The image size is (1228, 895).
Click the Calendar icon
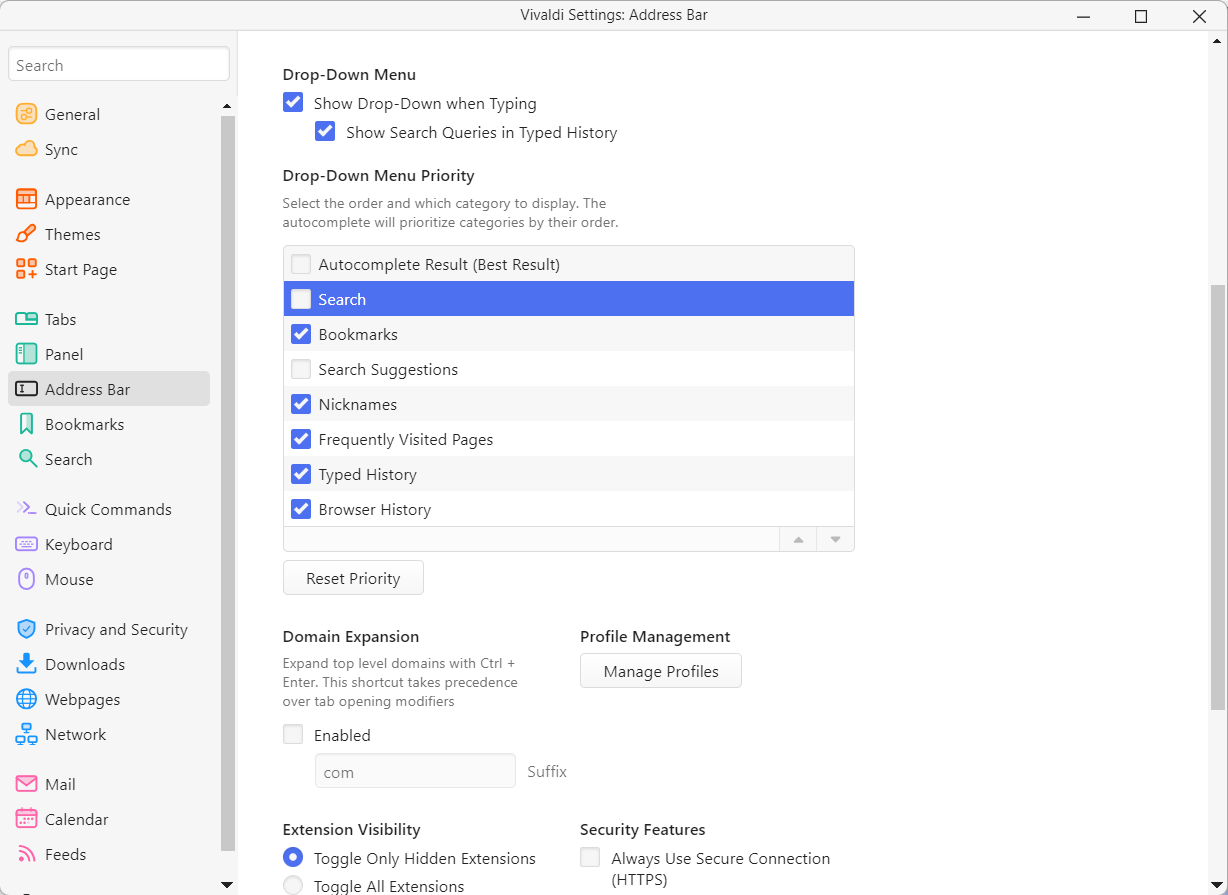coord(27,819)
